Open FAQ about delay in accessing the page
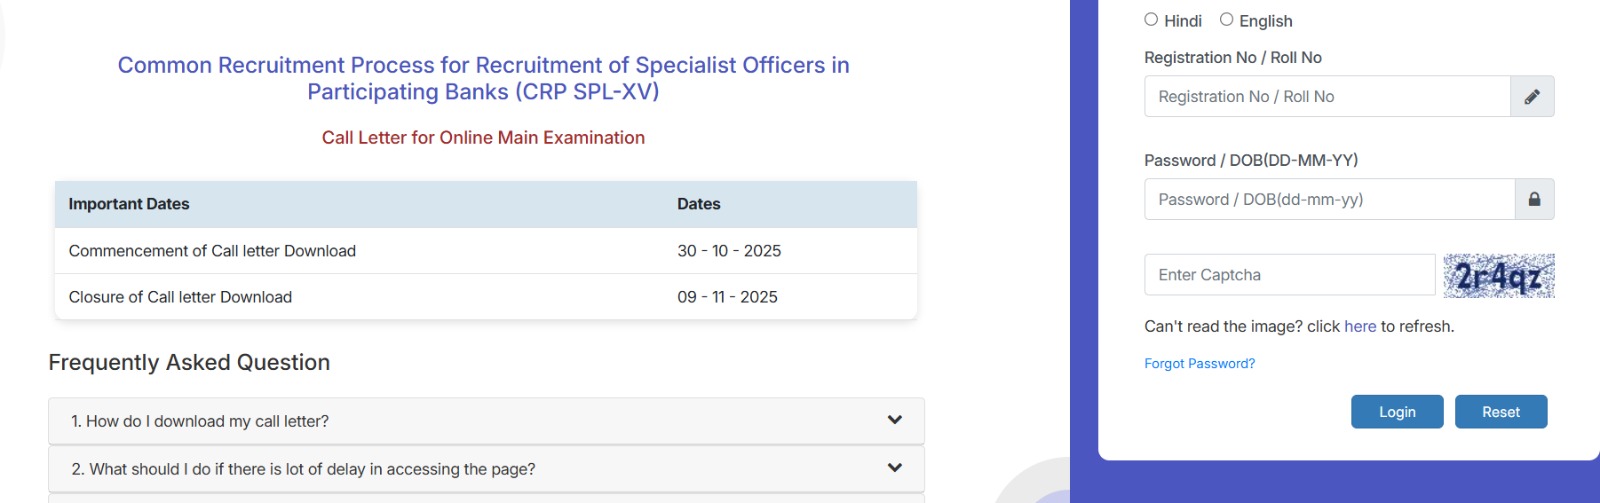Image resolution: width=1600 pixels, height=503 pixels. pos(303,469)
